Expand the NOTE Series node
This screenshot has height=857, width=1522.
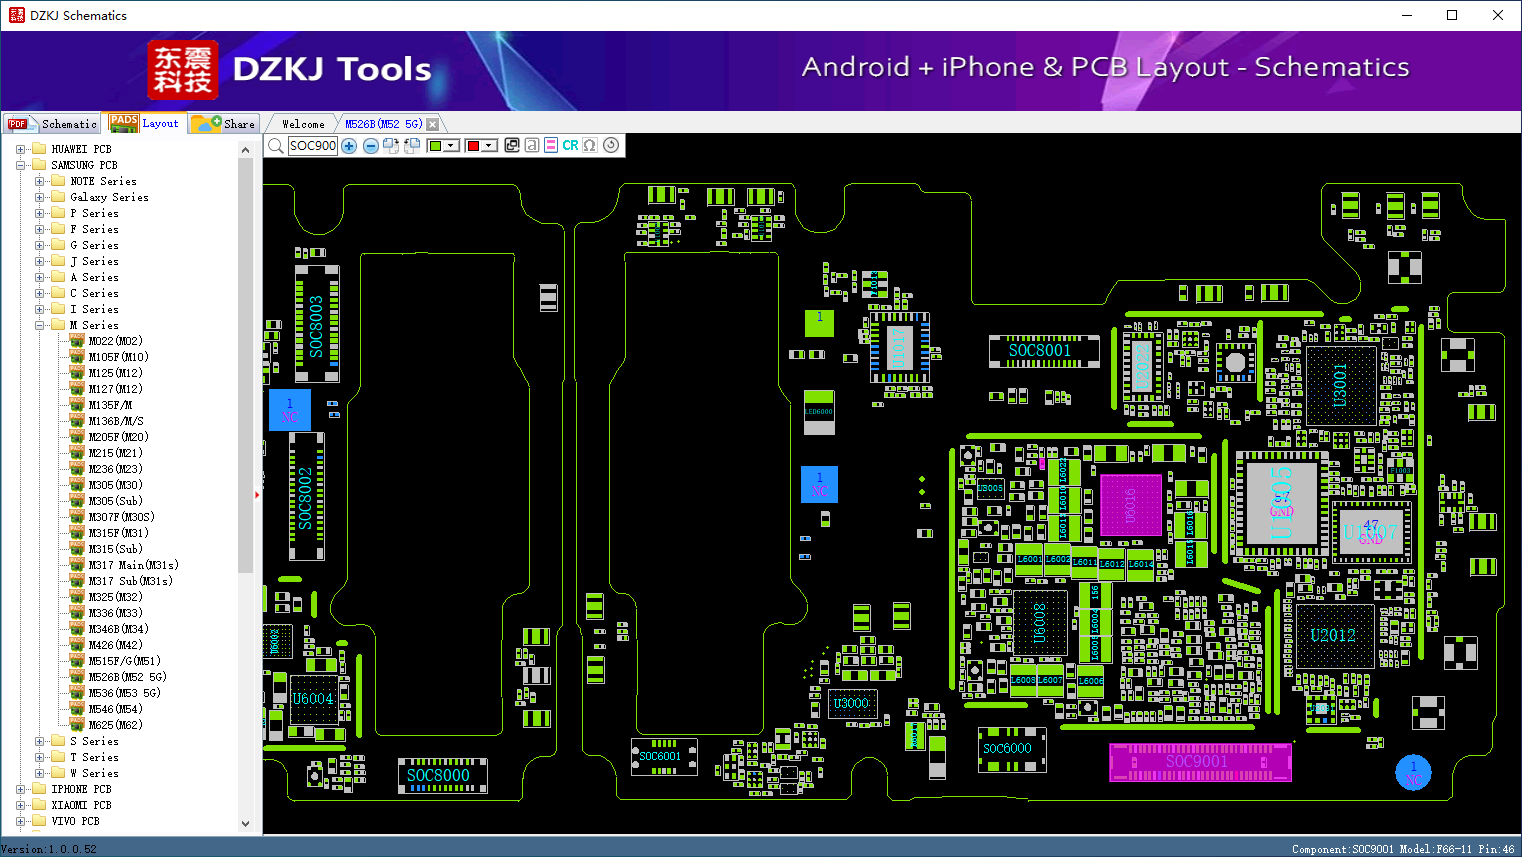coord(39,181)
